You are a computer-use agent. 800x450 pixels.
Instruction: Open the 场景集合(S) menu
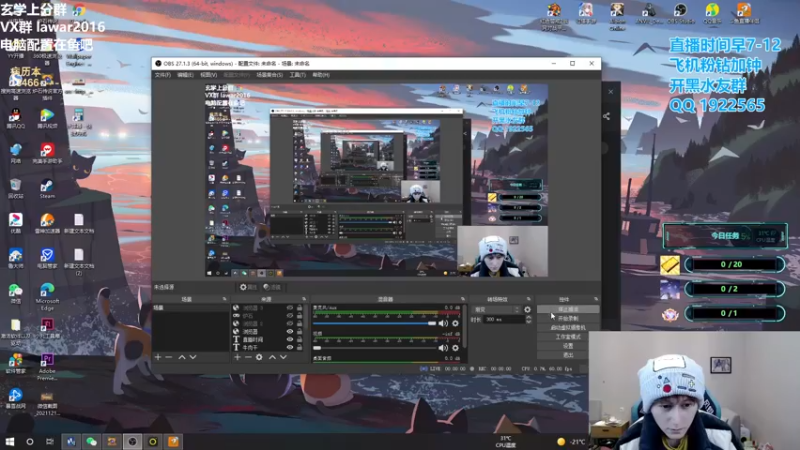(269, 75)
